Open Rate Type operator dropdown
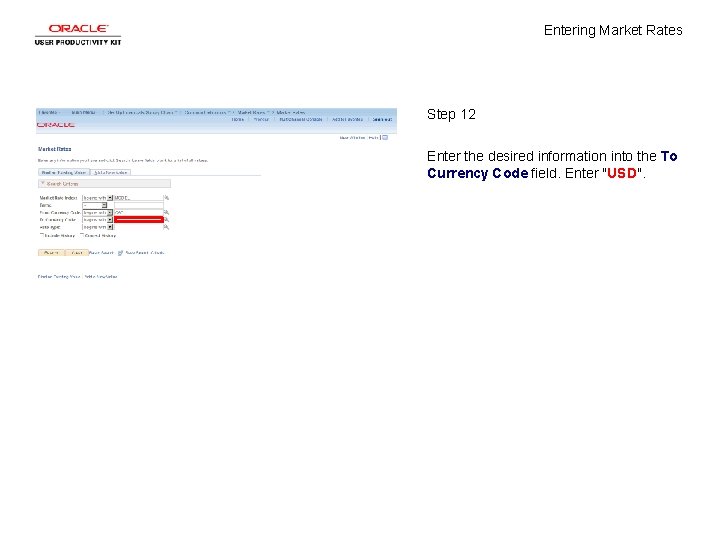The image size is (720, 540). (x=98, y=227)
